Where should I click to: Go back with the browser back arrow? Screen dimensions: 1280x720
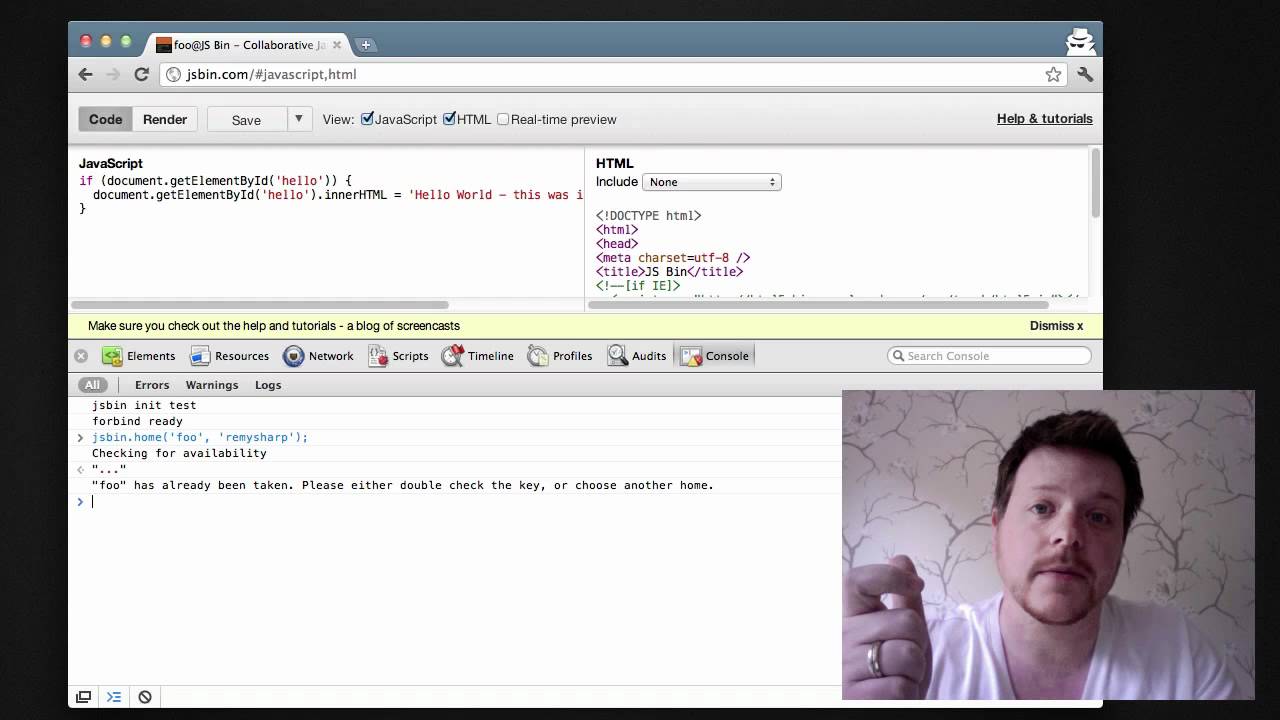click(86, 74)
